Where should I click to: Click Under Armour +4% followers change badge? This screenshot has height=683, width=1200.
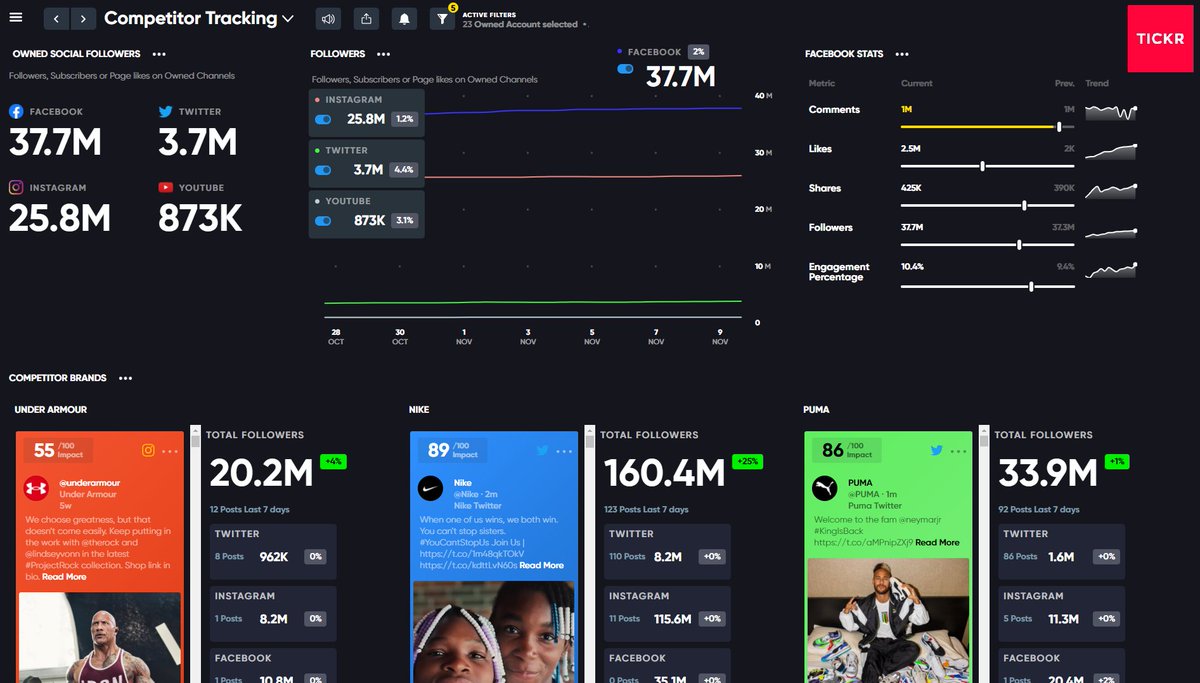pyautogui.click(x=332, y=462)
